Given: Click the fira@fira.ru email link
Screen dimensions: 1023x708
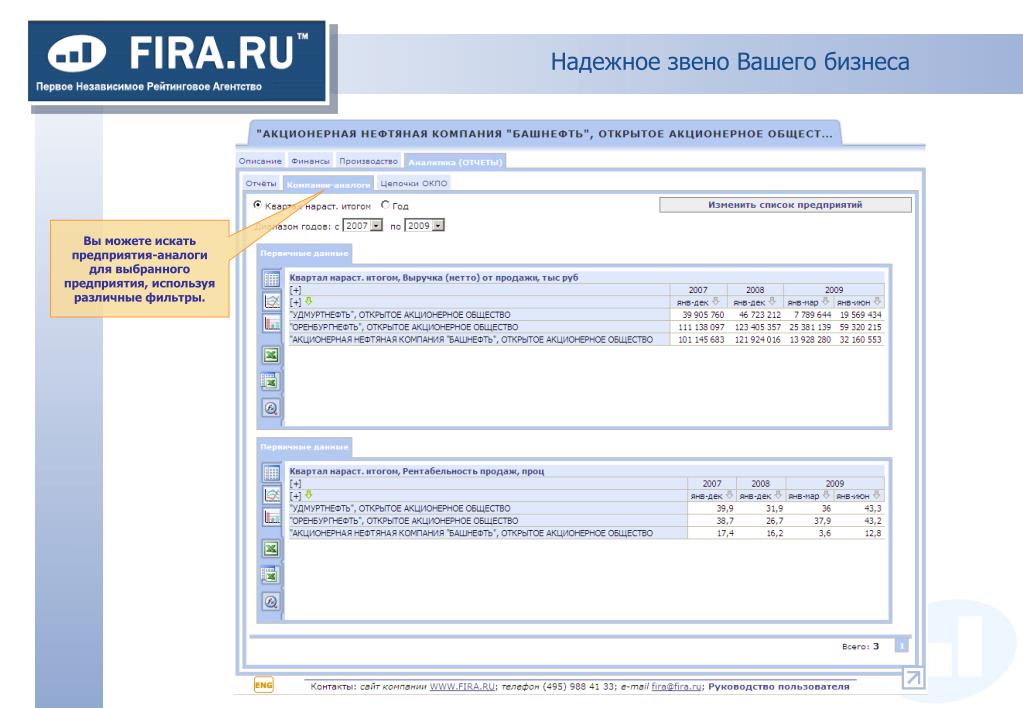Looking at the screenshot, I should coord(677,686).
